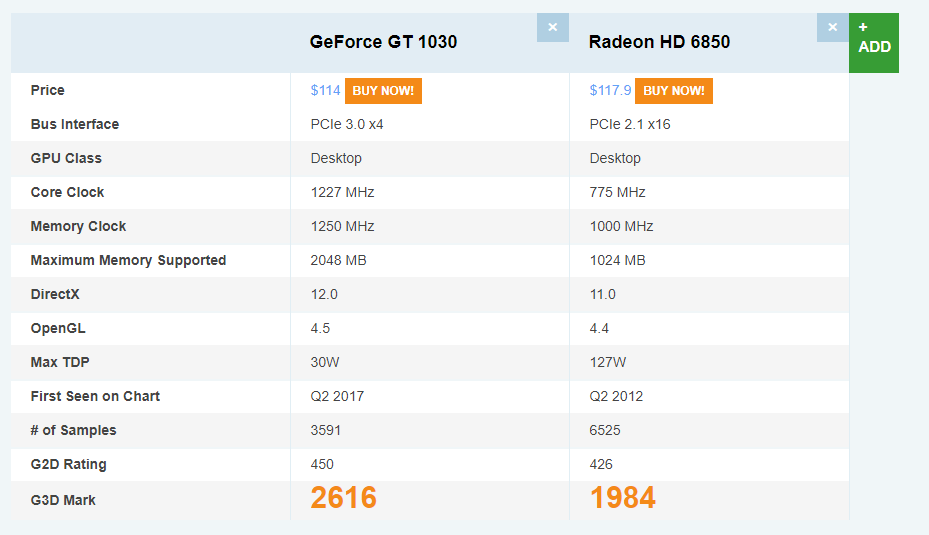929x535 pixels.
Task: Click the PCIe 3.0 x4 value
Action: pyautogui.click(x=347, y=124)
